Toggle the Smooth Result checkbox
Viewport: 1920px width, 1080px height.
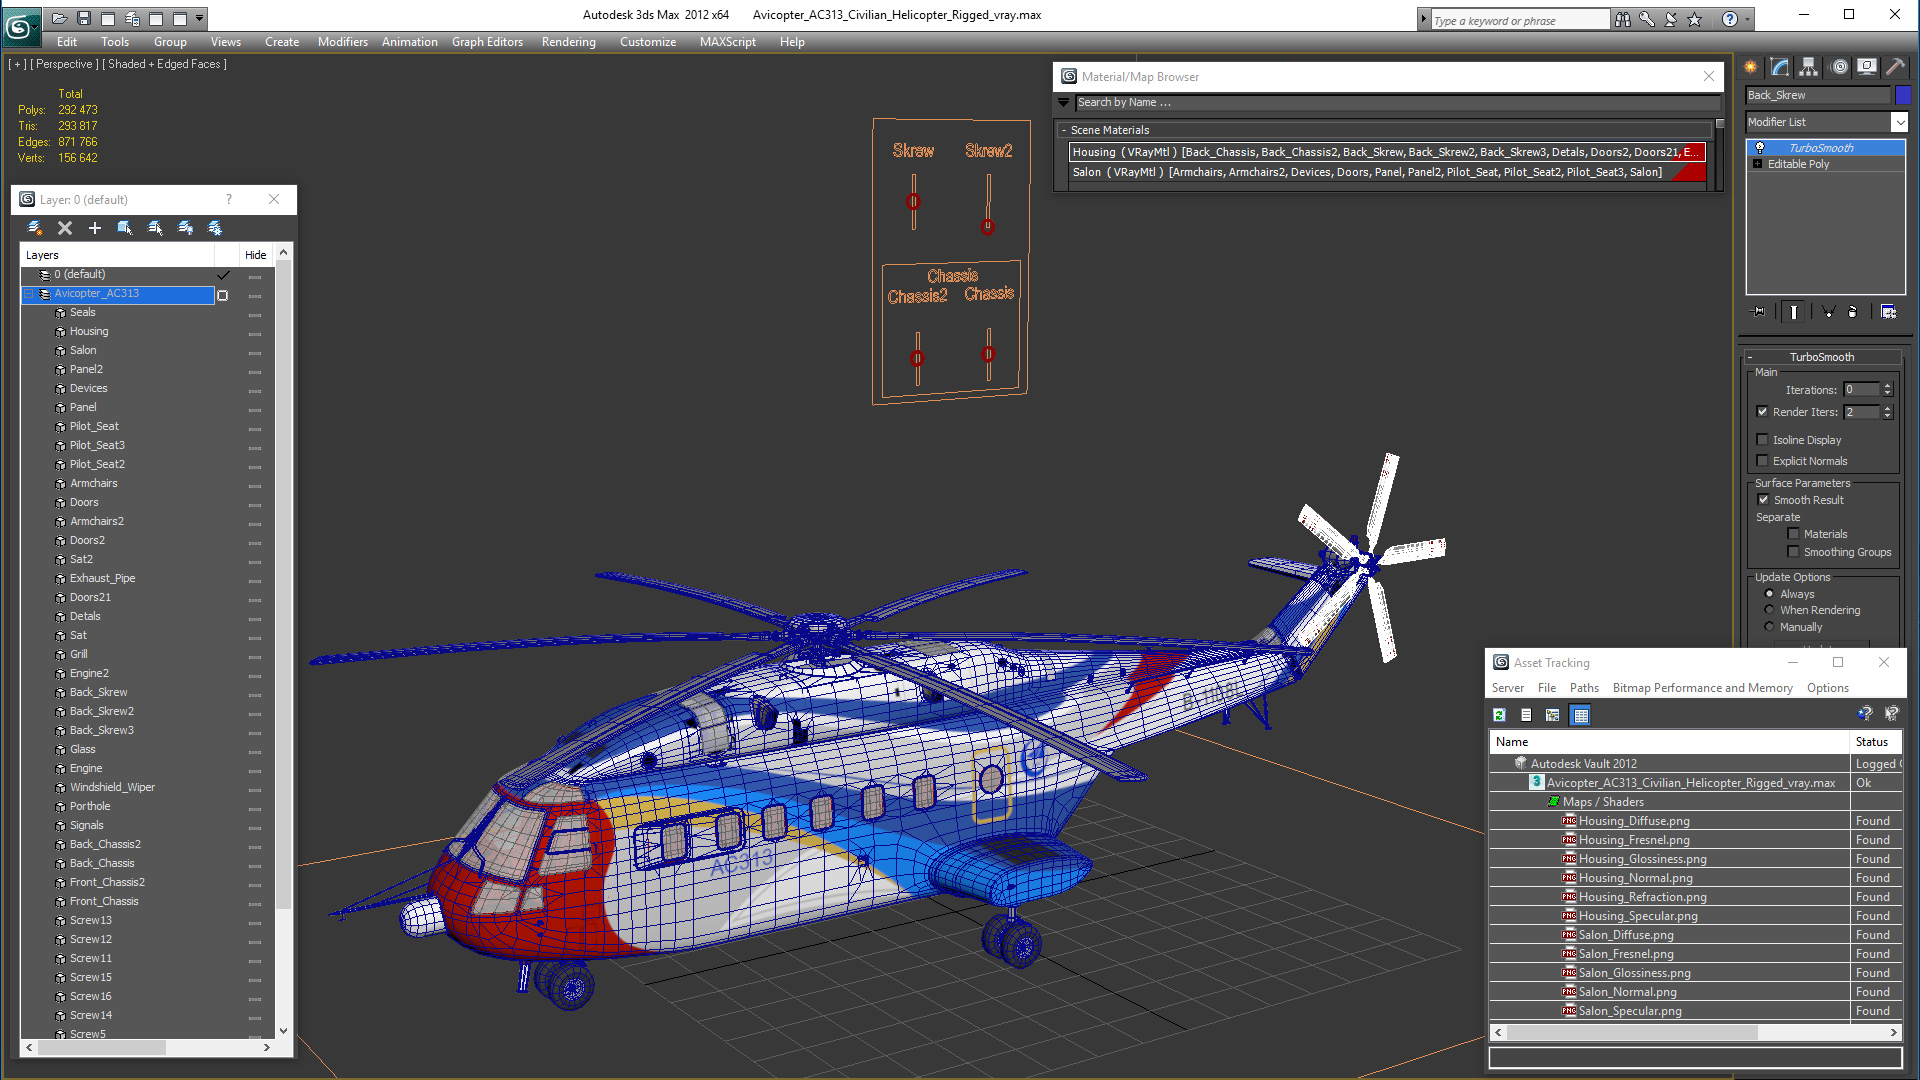point(1763,500)
